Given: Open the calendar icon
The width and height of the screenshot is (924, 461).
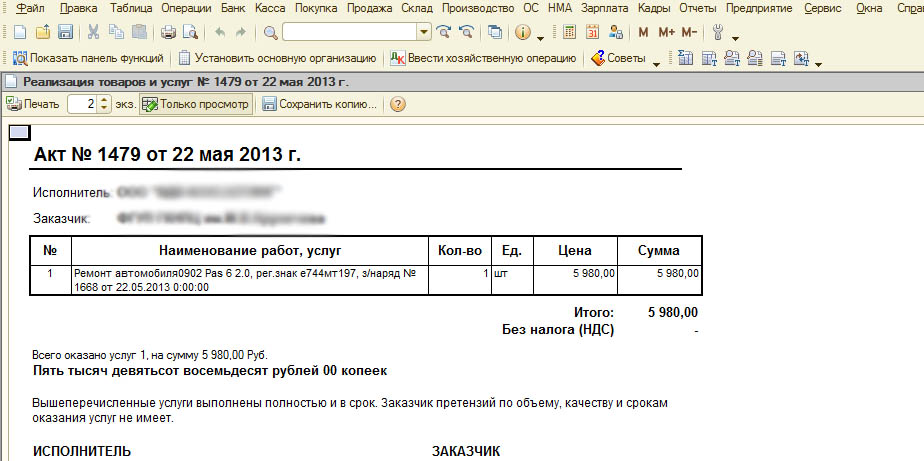Looking at the screenshot, I should click(592, 33).
